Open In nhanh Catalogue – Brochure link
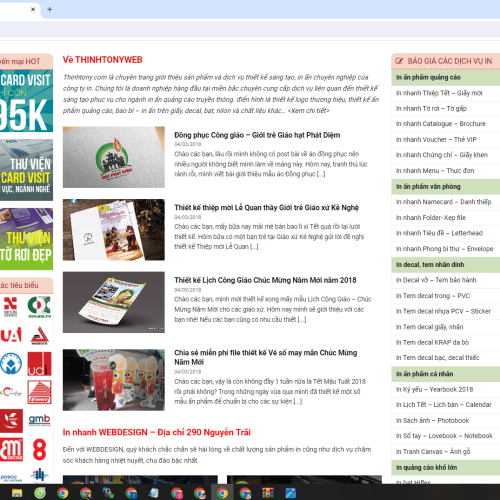 click(x=441, y=124)
